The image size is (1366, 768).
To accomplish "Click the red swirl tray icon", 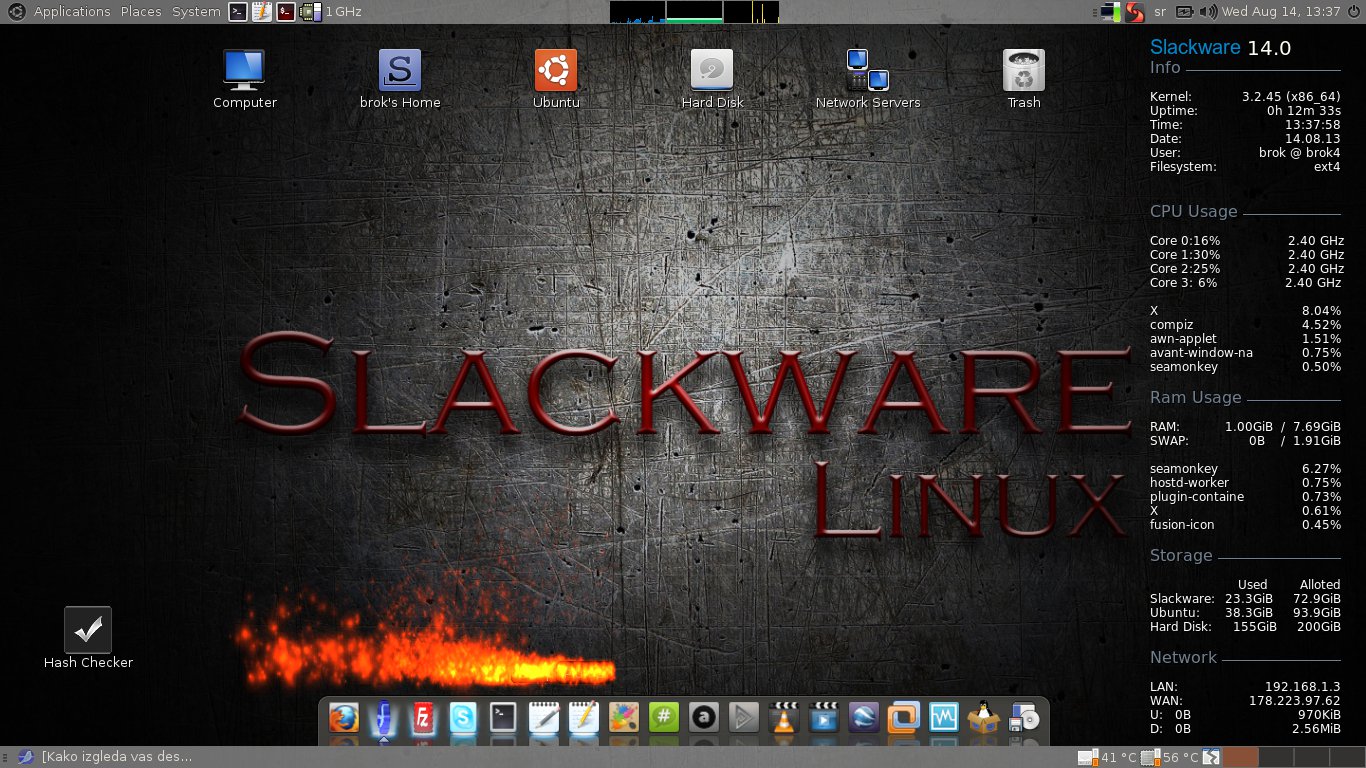I will [x=1134, y=12].
